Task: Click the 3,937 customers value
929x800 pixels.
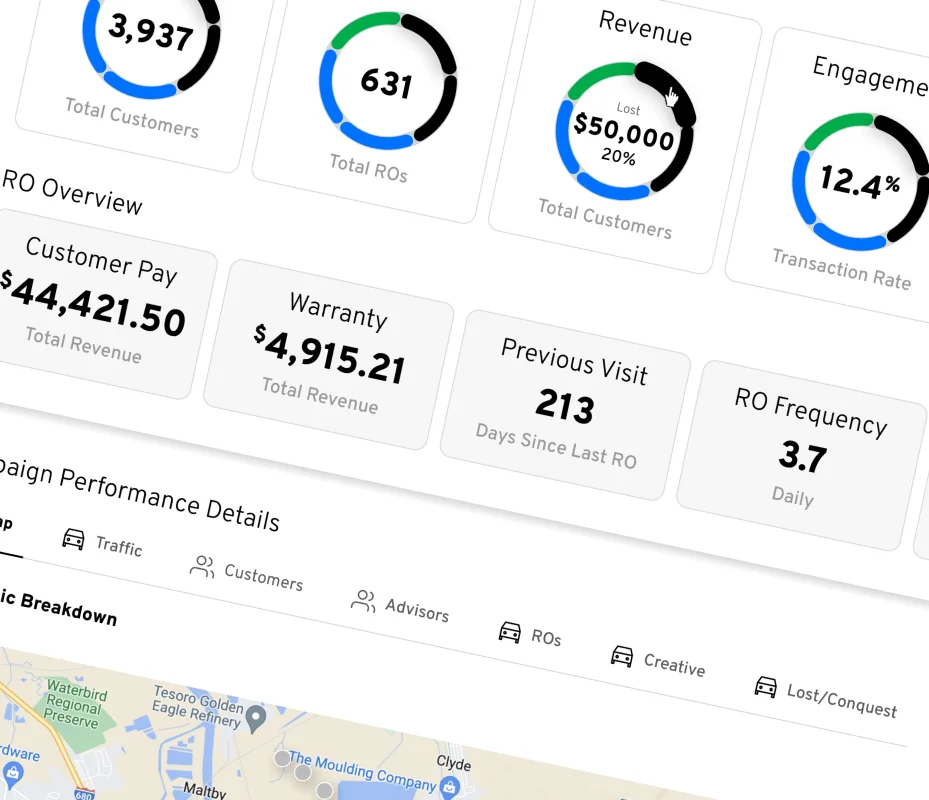Action: 150,31
